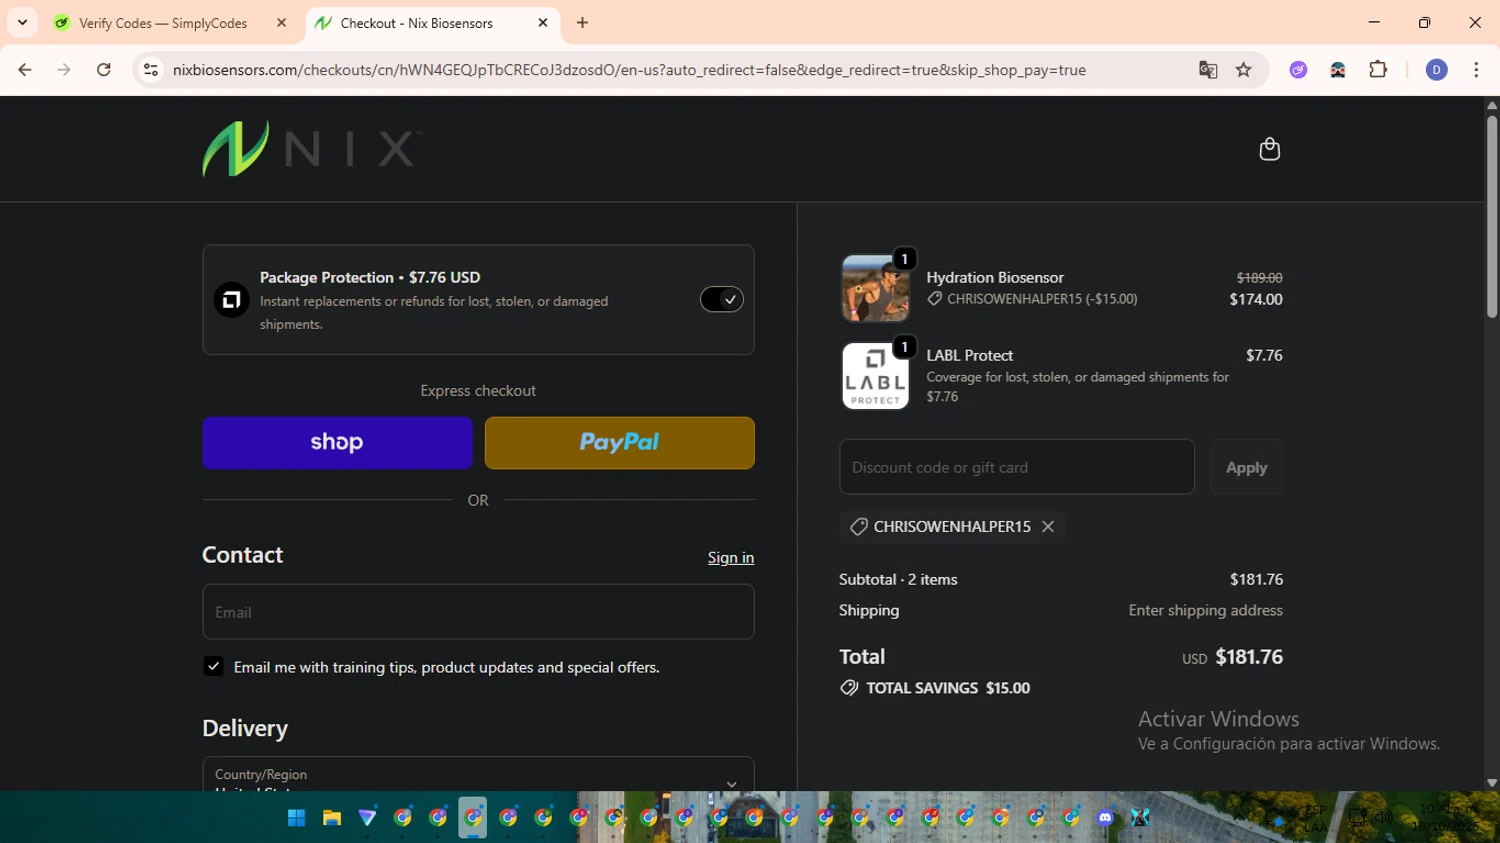Switch to the Verify Codes — SimplyCodes tab
This screenshot has height=843, width=1500.
[x=163, y=23]
